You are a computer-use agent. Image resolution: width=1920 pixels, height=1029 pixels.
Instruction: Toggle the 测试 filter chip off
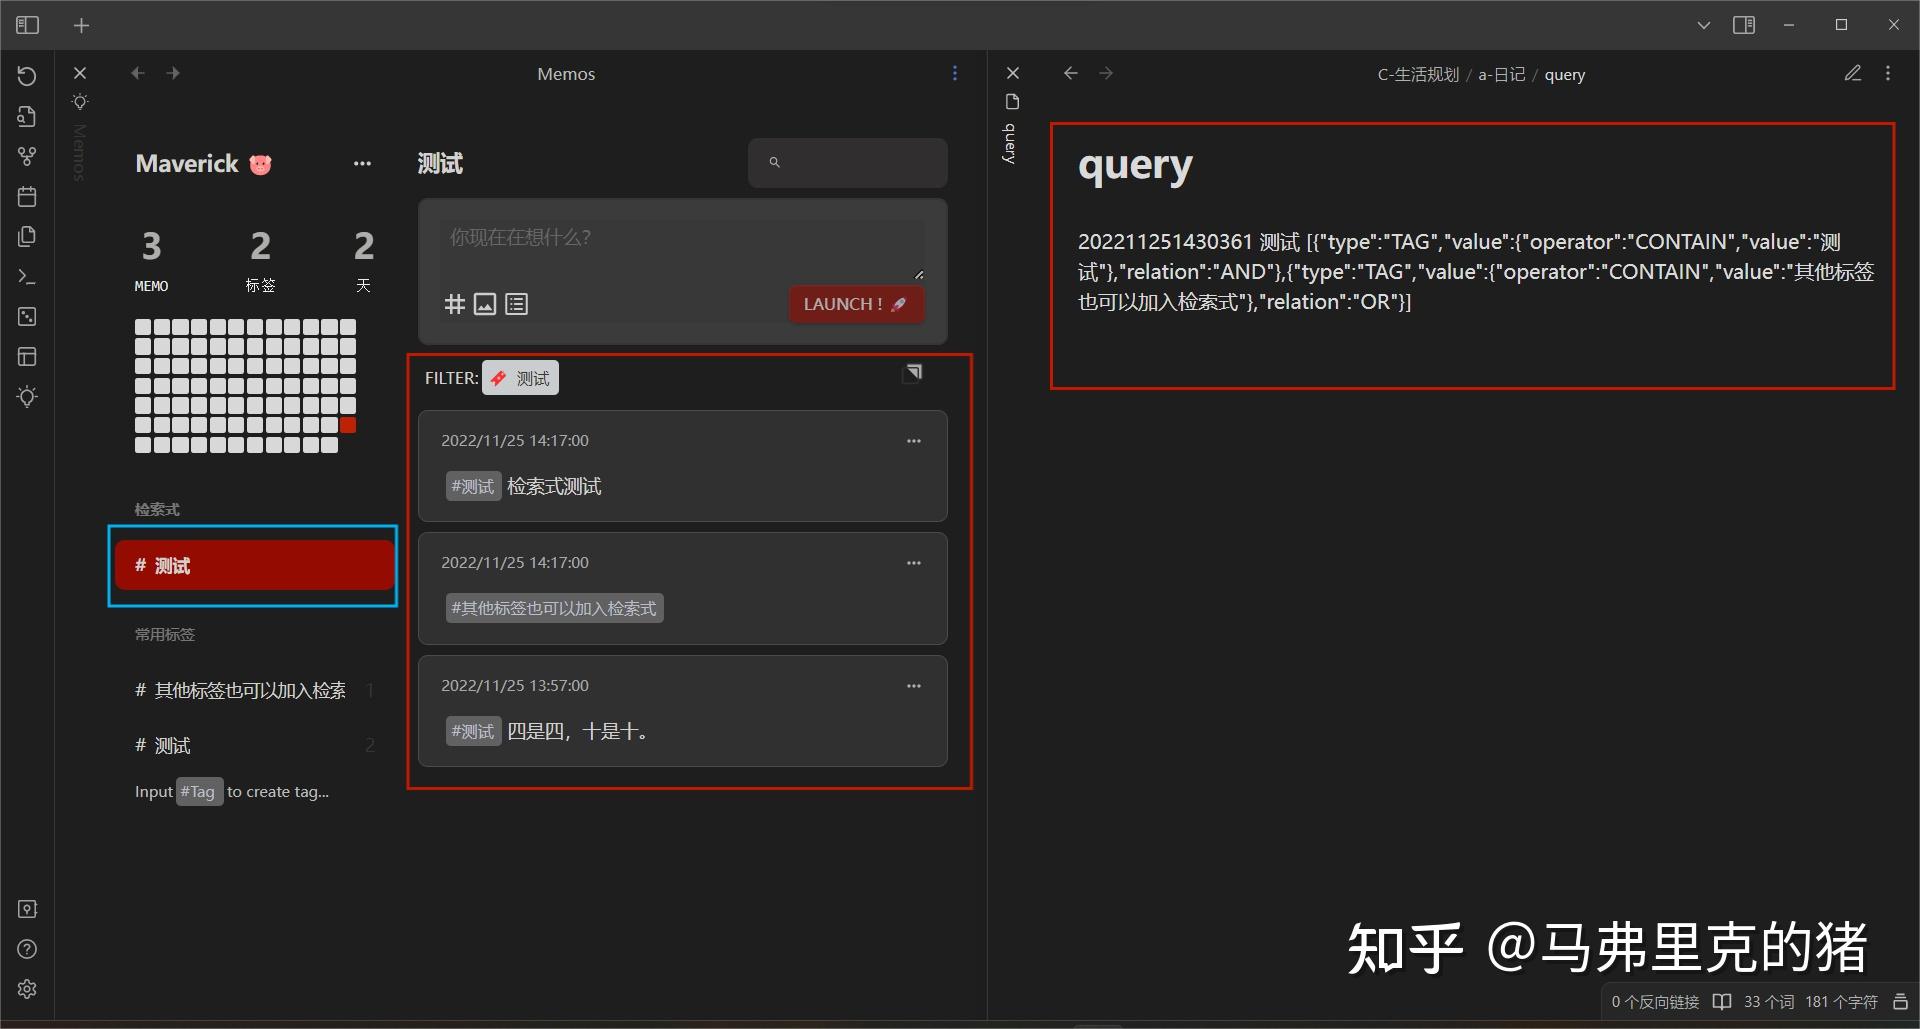point(519,377)
